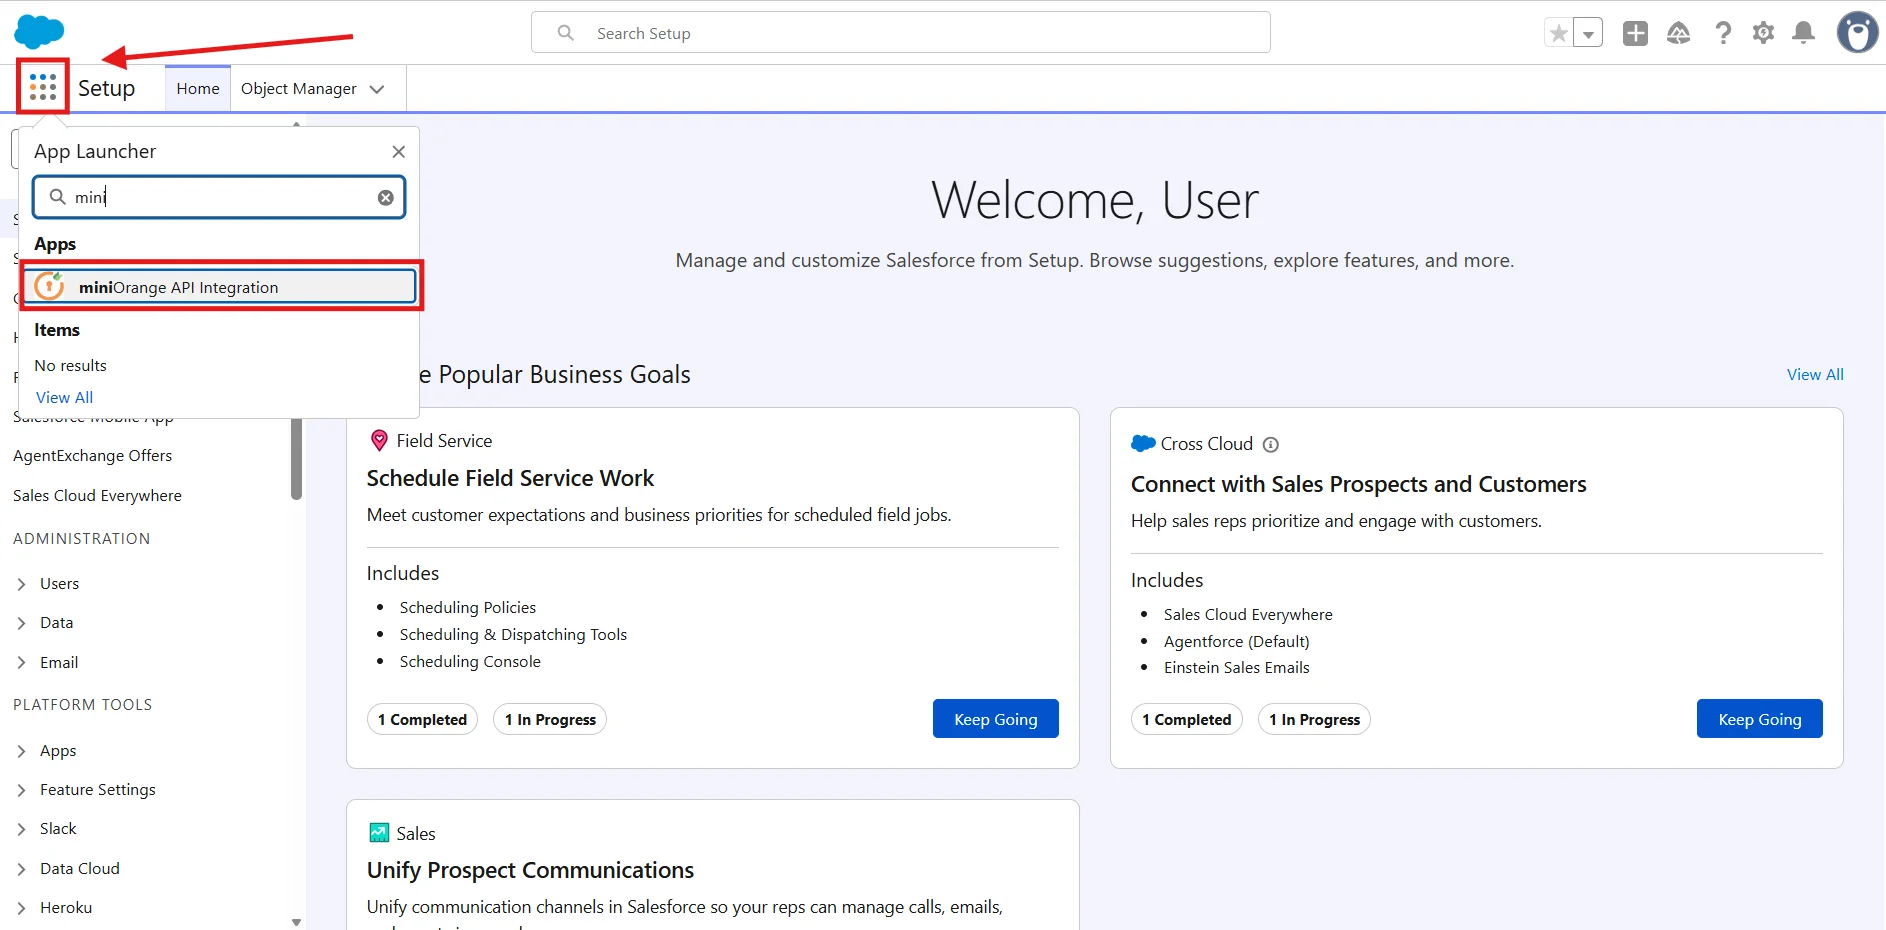
Task: Click Scheduling & Dispatching Tools item
Action: point(513,634)
